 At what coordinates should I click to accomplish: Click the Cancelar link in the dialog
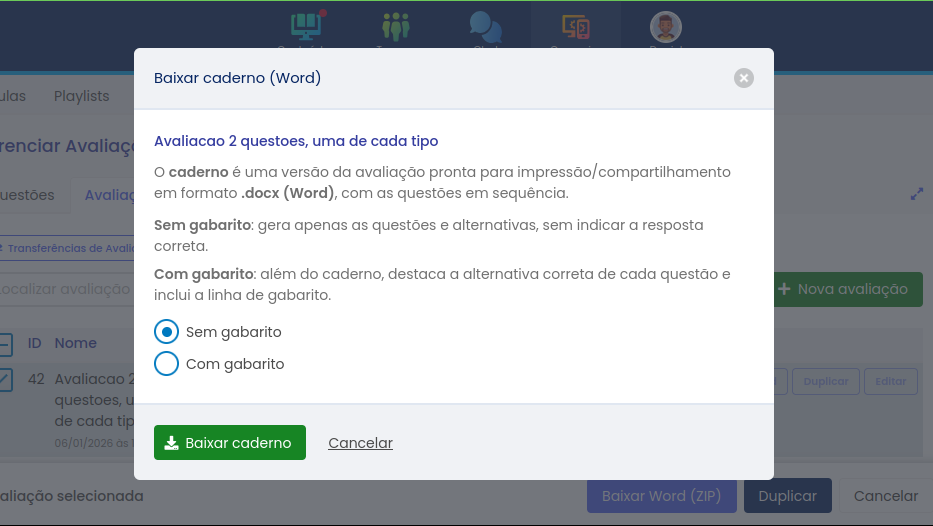tap(360, 443)
